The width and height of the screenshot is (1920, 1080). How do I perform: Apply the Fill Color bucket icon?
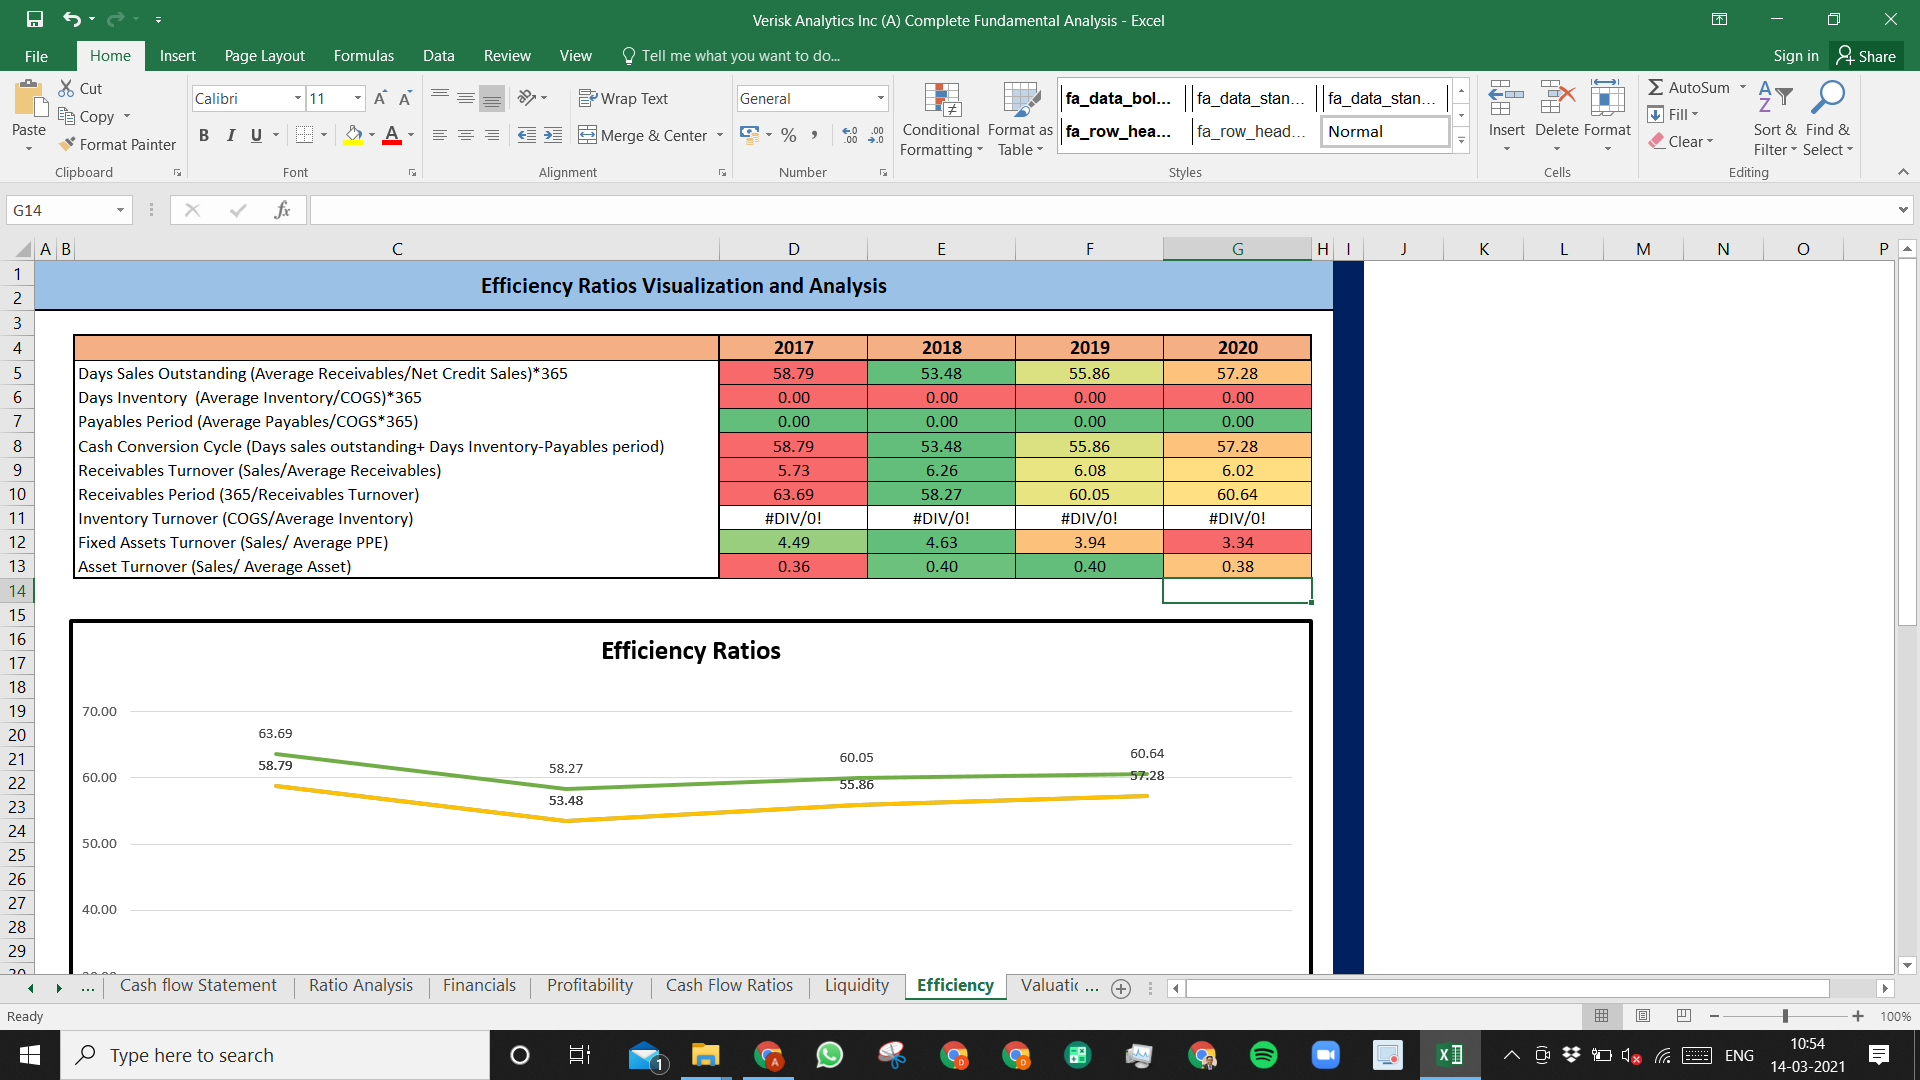coord(353,135)
